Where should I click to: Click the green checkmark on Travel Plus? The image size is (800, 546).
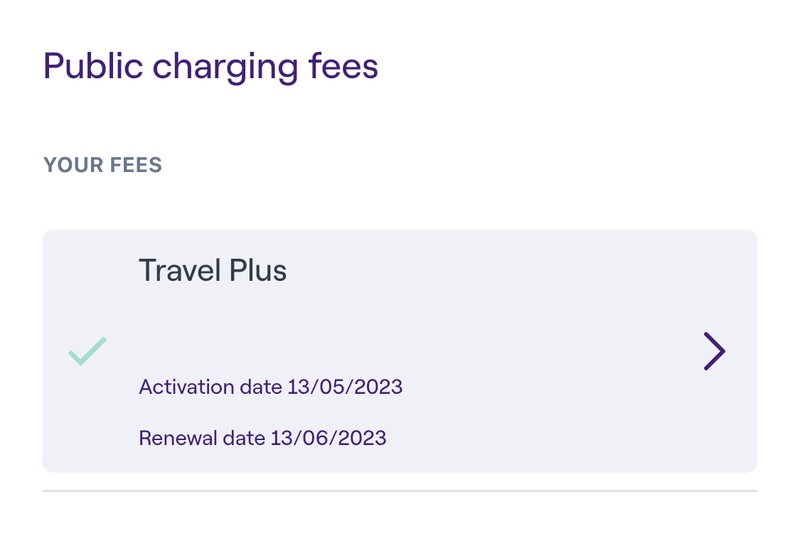click(88, 351)
